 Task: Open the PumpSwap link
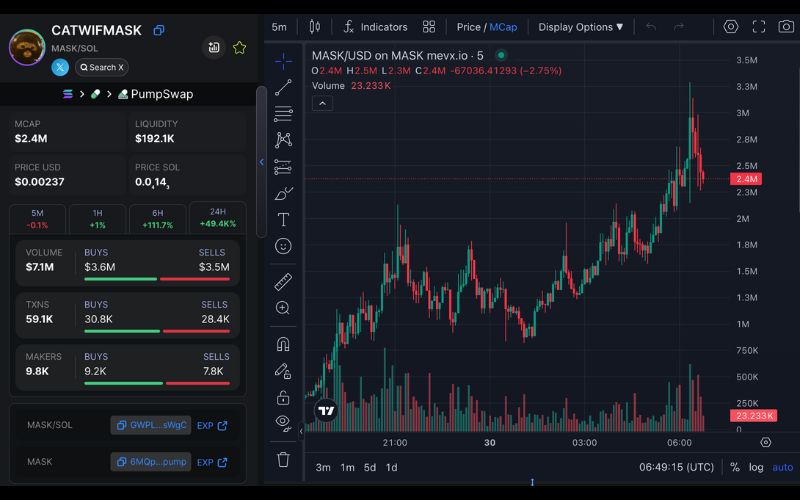click(156, 94)
